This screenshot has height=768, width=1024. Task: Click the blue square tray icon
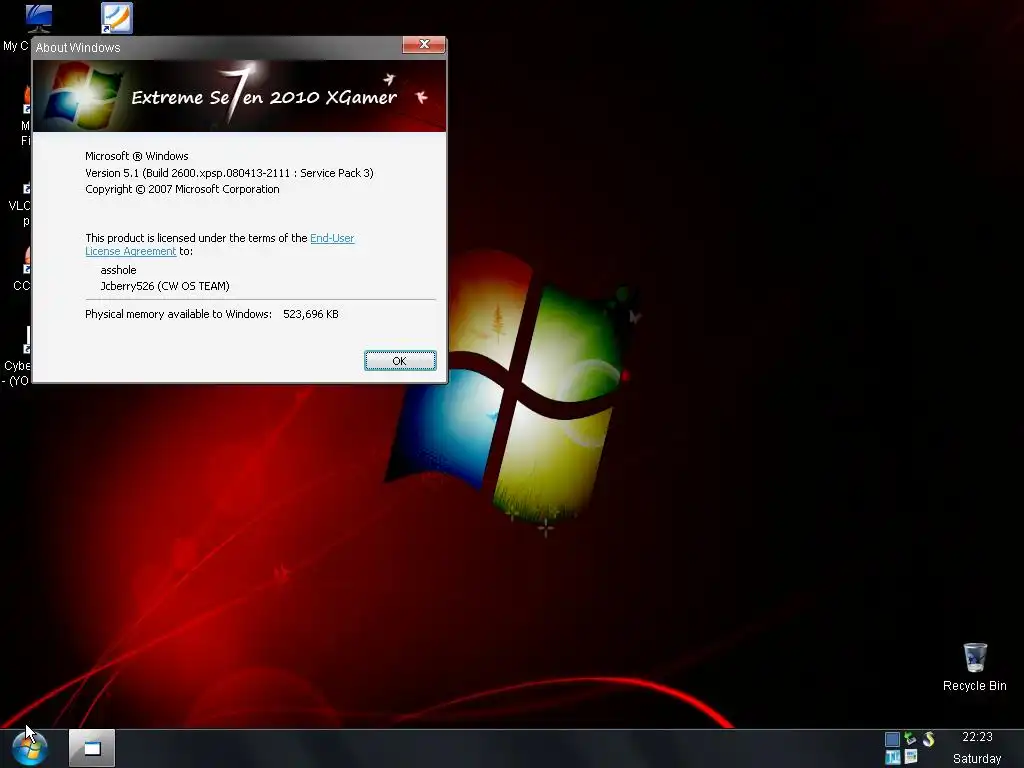[892, 739]
